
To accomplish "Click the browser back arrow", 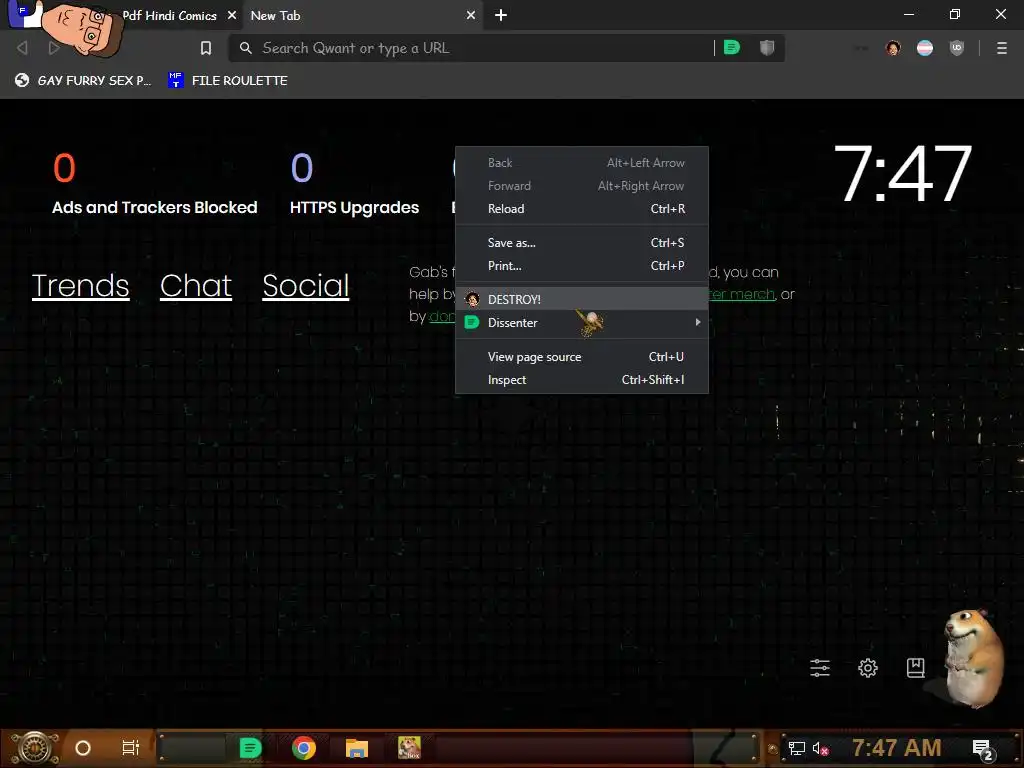I will (x=22, y=48).
